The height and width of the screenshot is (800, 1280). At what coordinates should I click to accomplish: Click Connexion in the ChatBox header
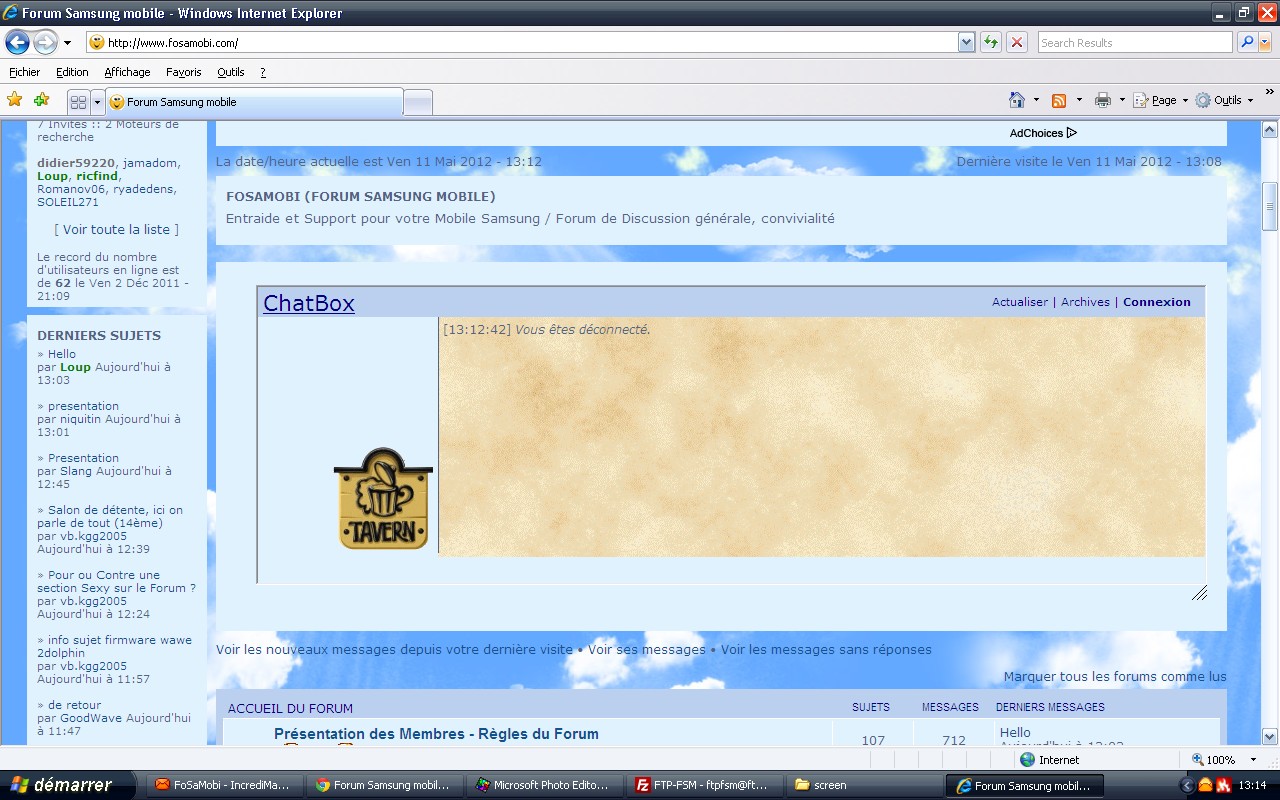(x=1157, y=302)
